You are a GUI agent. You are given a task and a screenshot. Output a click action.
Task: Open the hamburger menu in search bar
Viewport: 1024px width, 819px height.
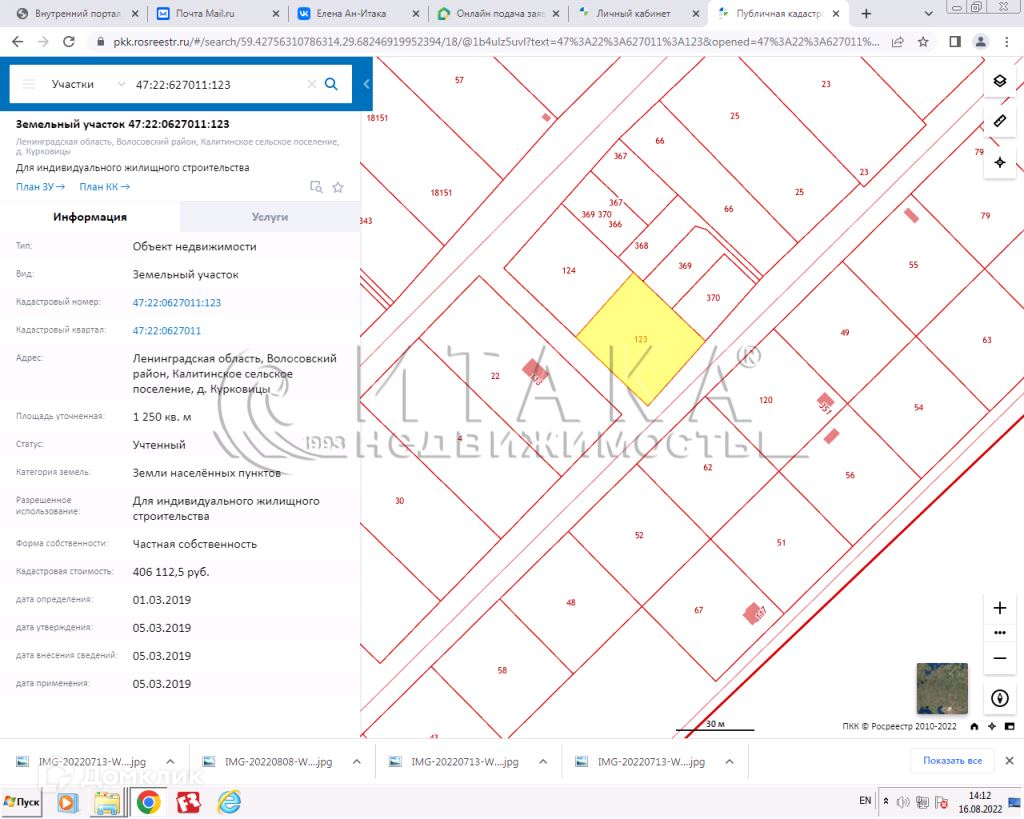[x=29, y=84]
